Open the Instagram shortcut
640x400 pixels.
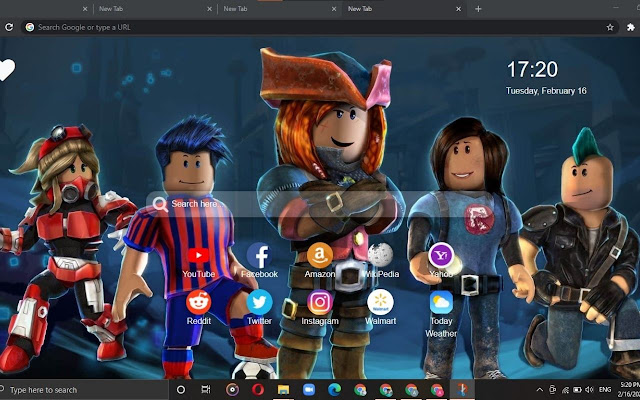320,302
